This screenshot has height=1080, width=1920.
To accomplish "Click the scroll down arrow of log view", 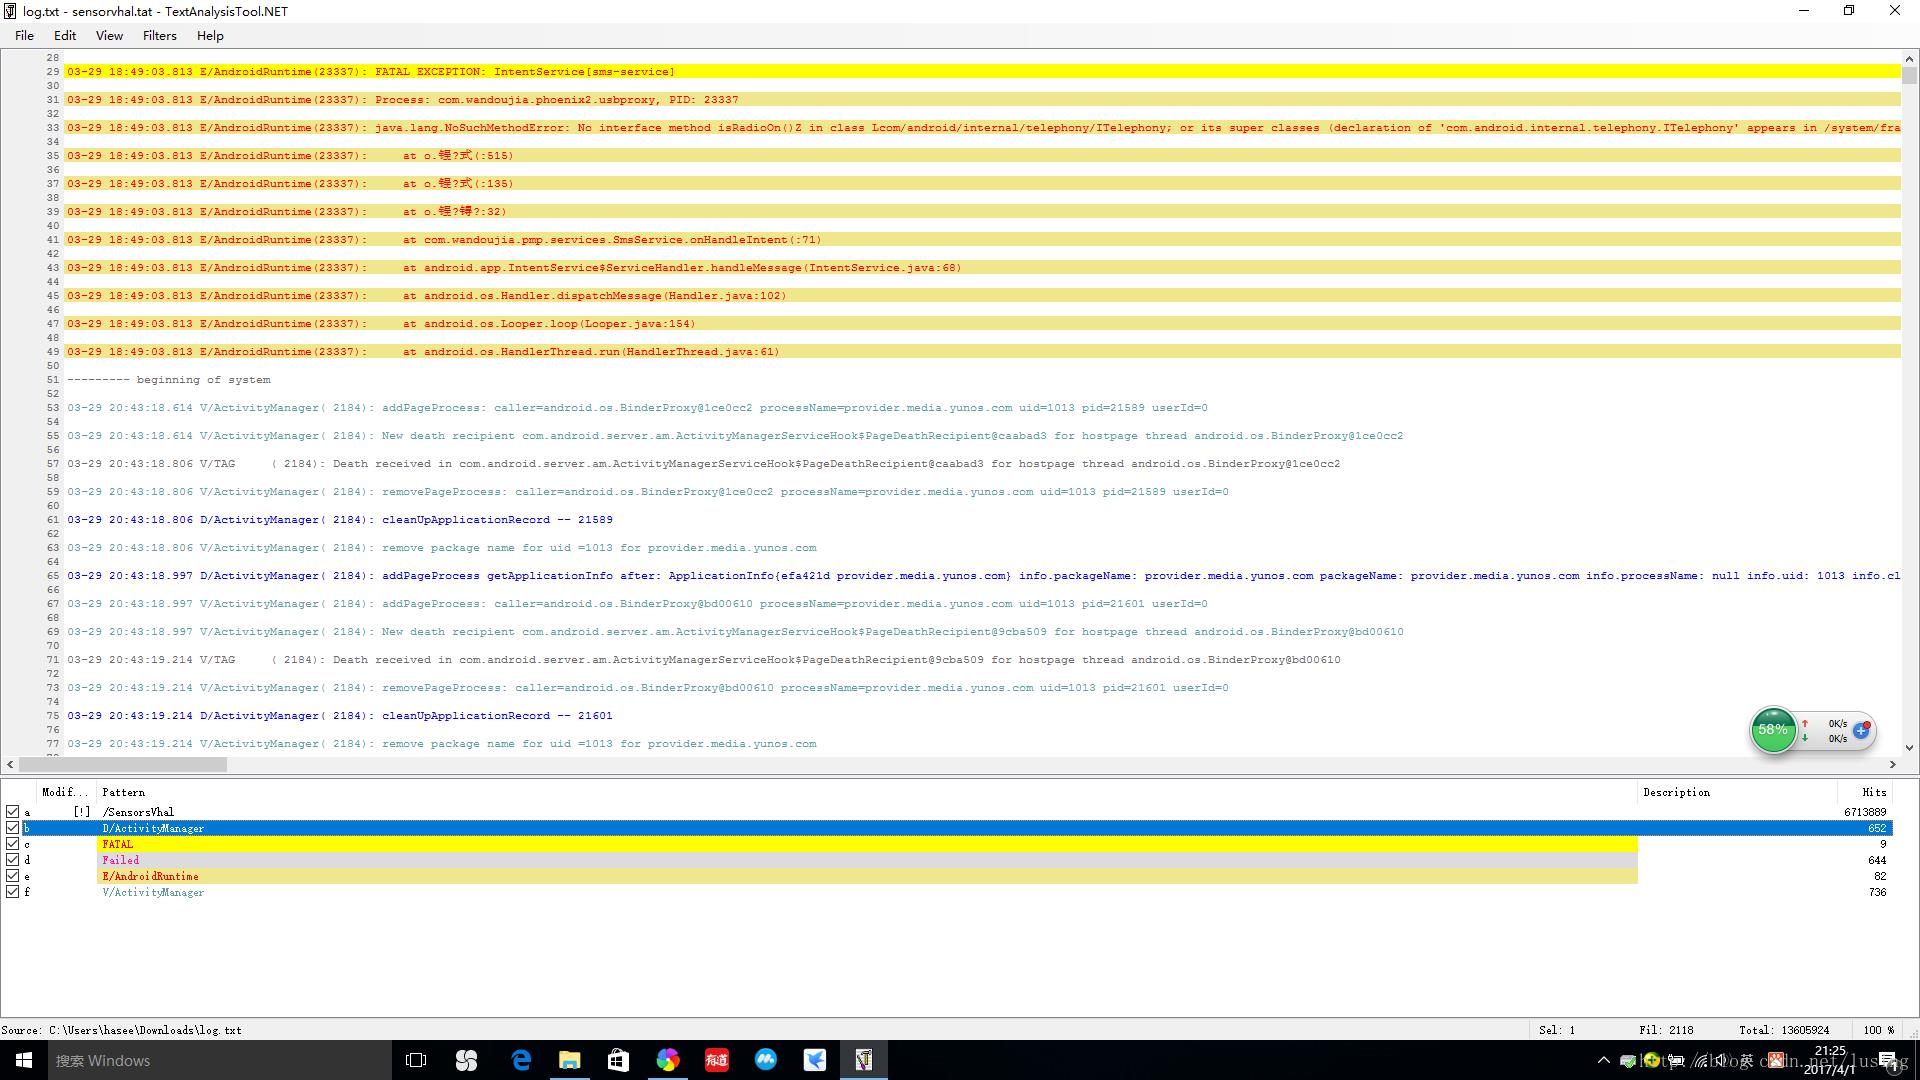I will coord(1909,747).
